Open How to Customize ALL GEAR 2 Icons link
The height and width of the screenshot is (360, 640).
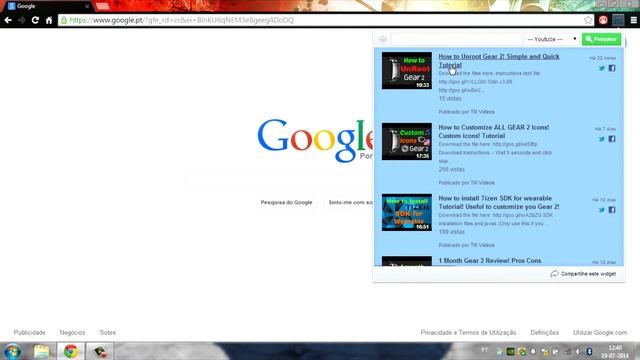[493, 131]
